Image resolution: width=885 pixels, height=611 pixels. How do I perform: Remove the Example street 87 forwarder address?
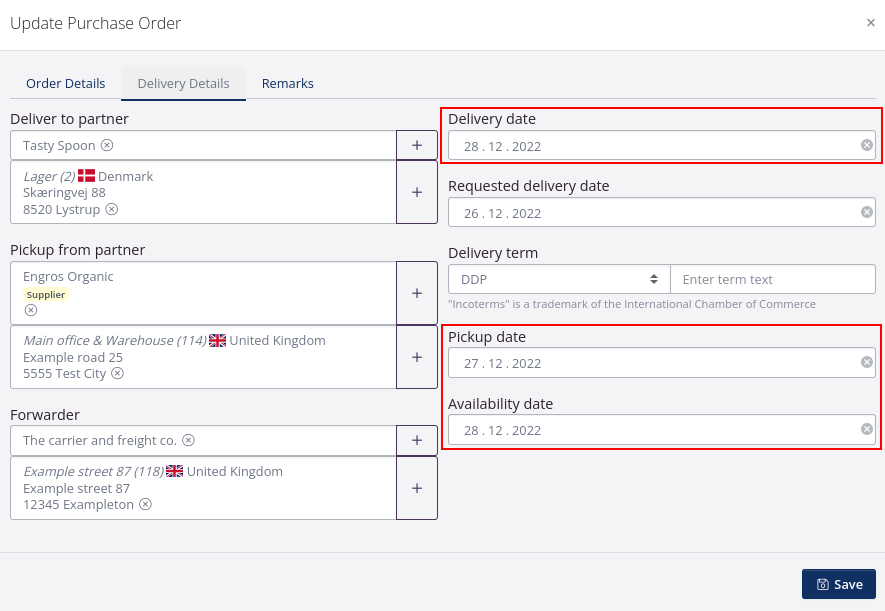click(145, 505)
